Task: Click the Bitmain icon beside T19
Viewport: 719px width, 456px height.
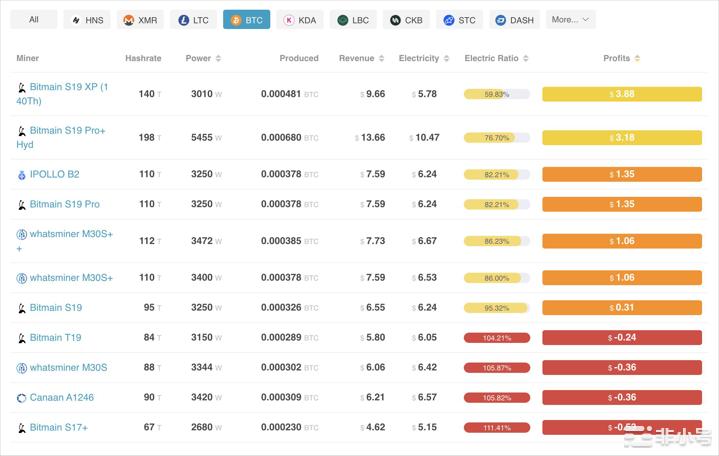Action: tap(21, 338)
